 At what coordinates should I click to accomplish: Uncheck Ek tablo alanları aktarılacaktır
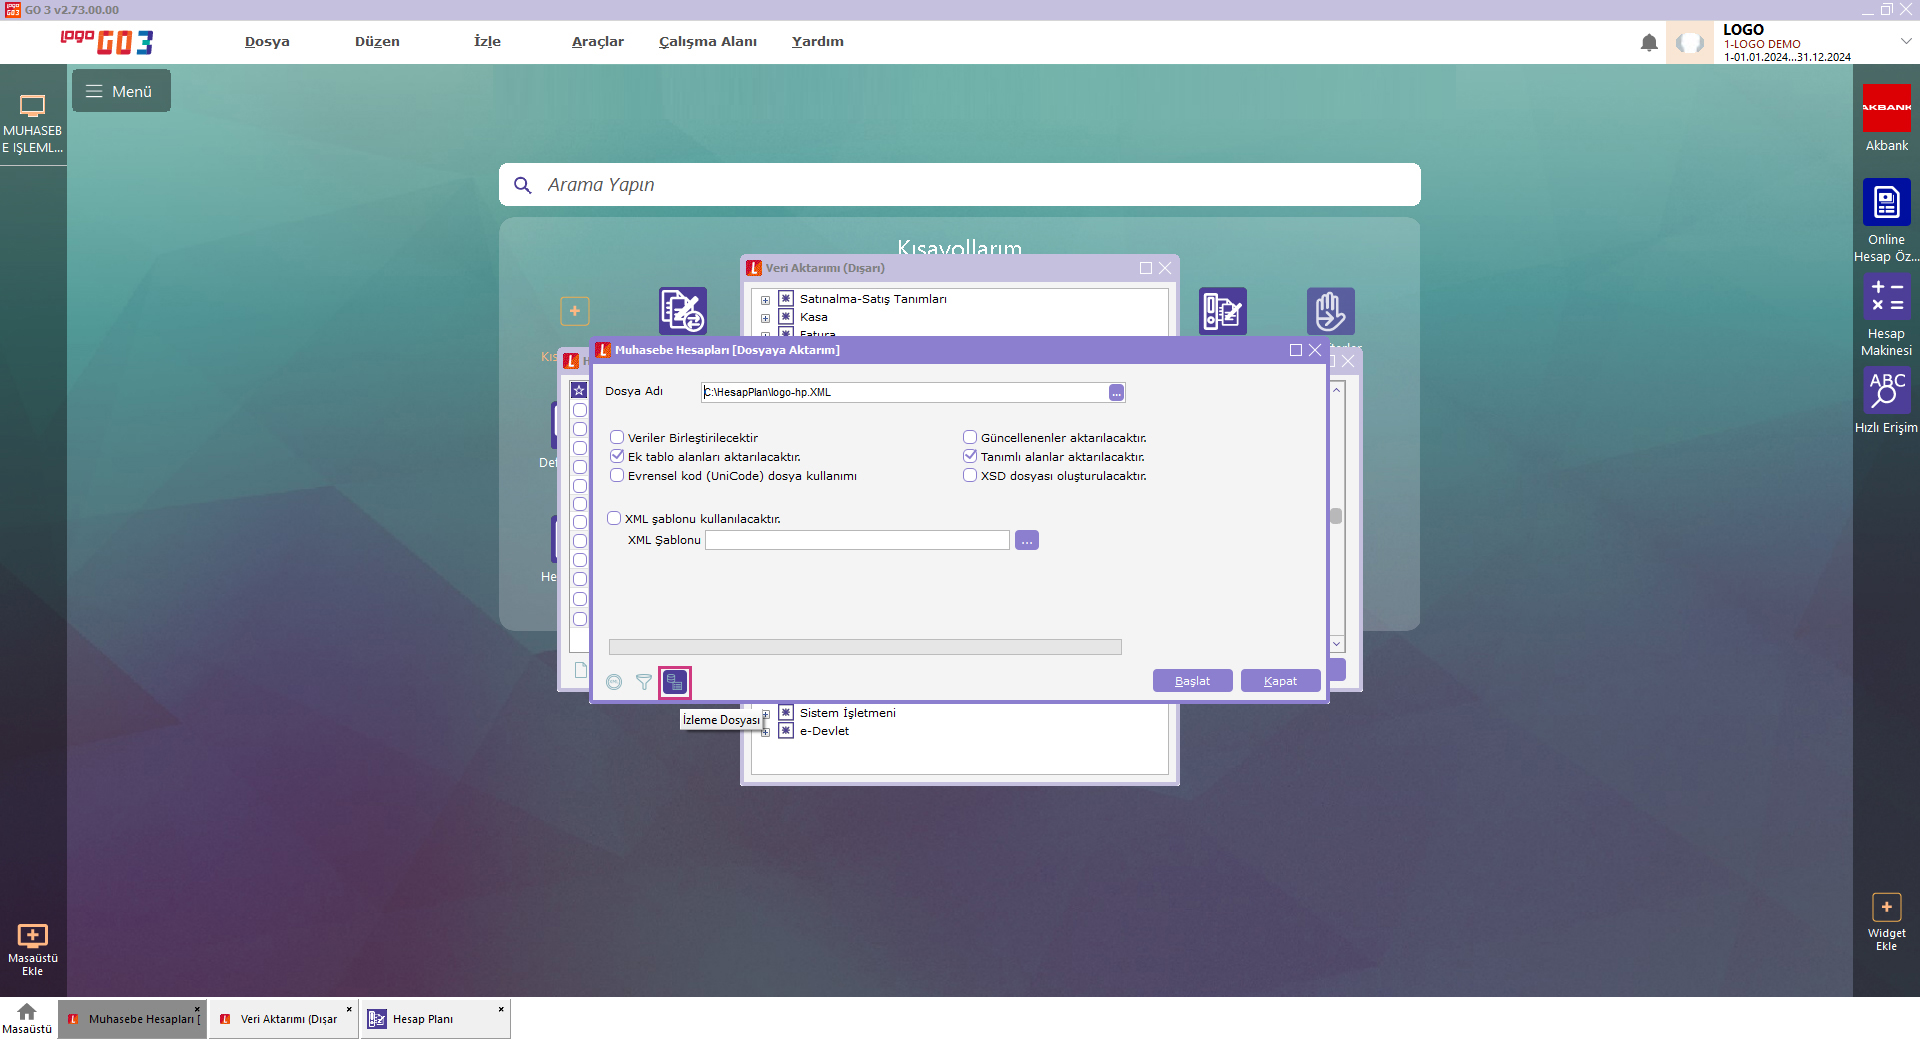pos(617,456)
